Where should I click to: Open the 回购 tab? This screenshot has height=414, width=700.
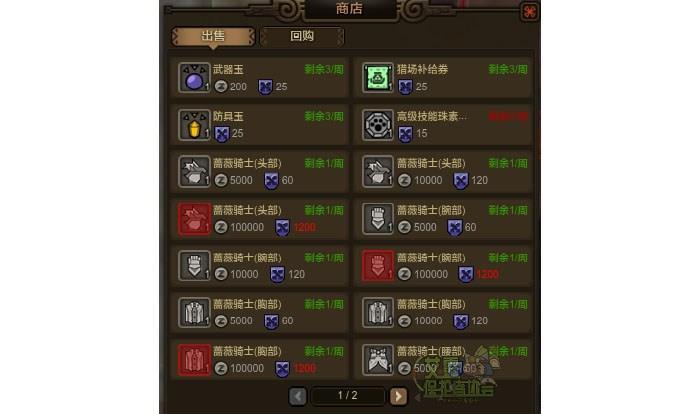(302, 36)
